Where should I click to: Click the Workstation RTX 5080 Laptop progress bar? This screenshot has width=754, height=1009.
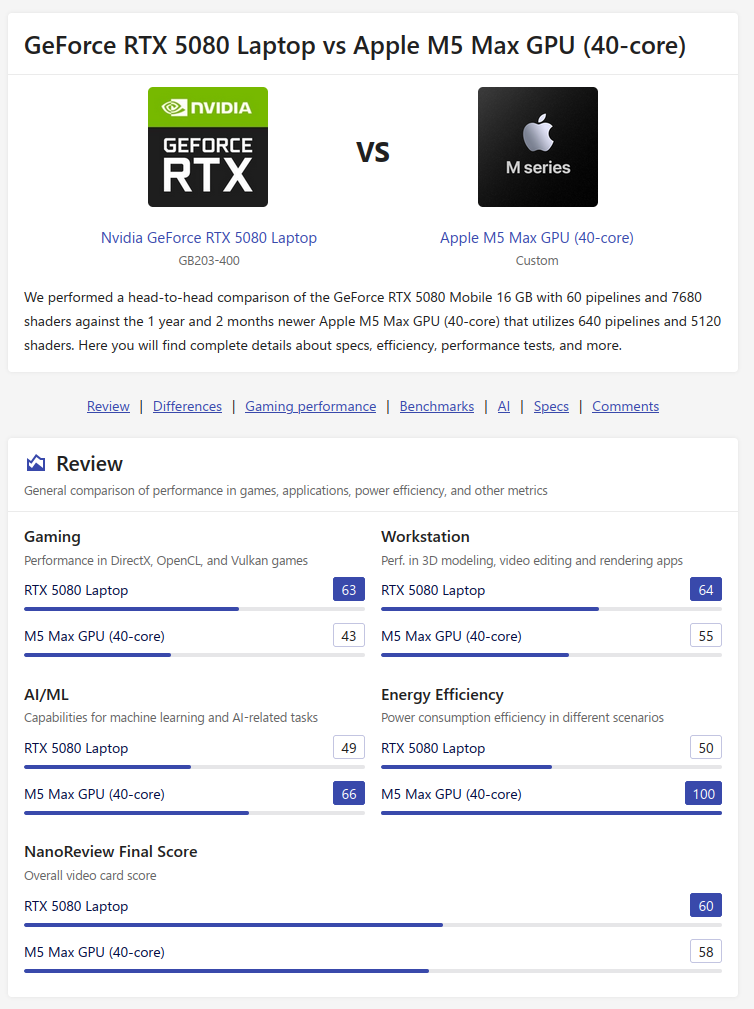551,609
